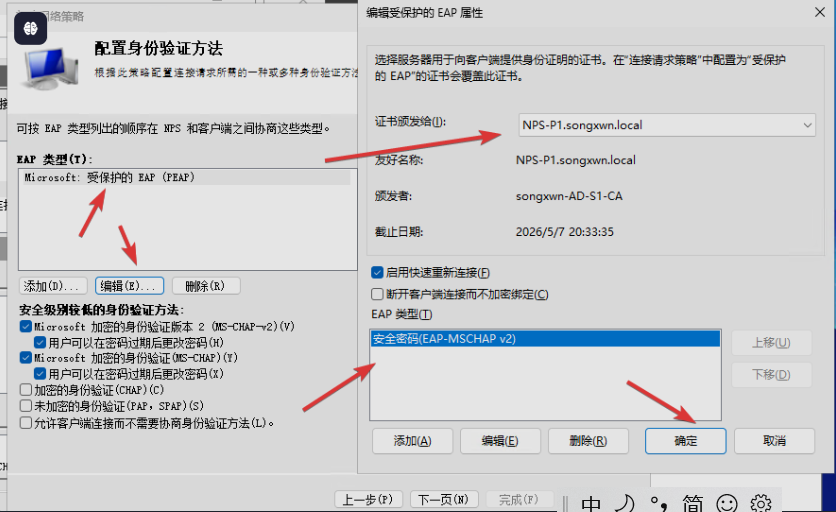This screenshot has width=836, height=512.
Task: Click the 中 input mode icon
Action: 592,503
